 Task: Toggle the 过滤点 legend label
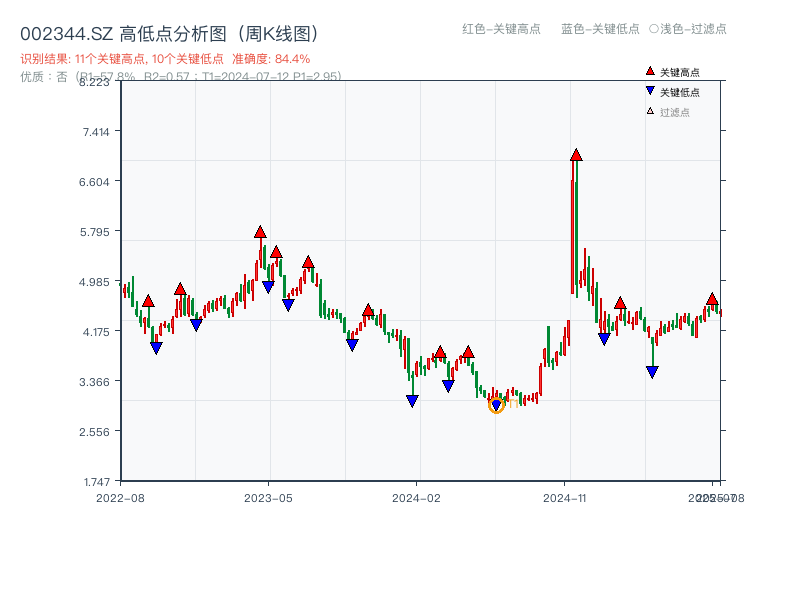point(674,112)
